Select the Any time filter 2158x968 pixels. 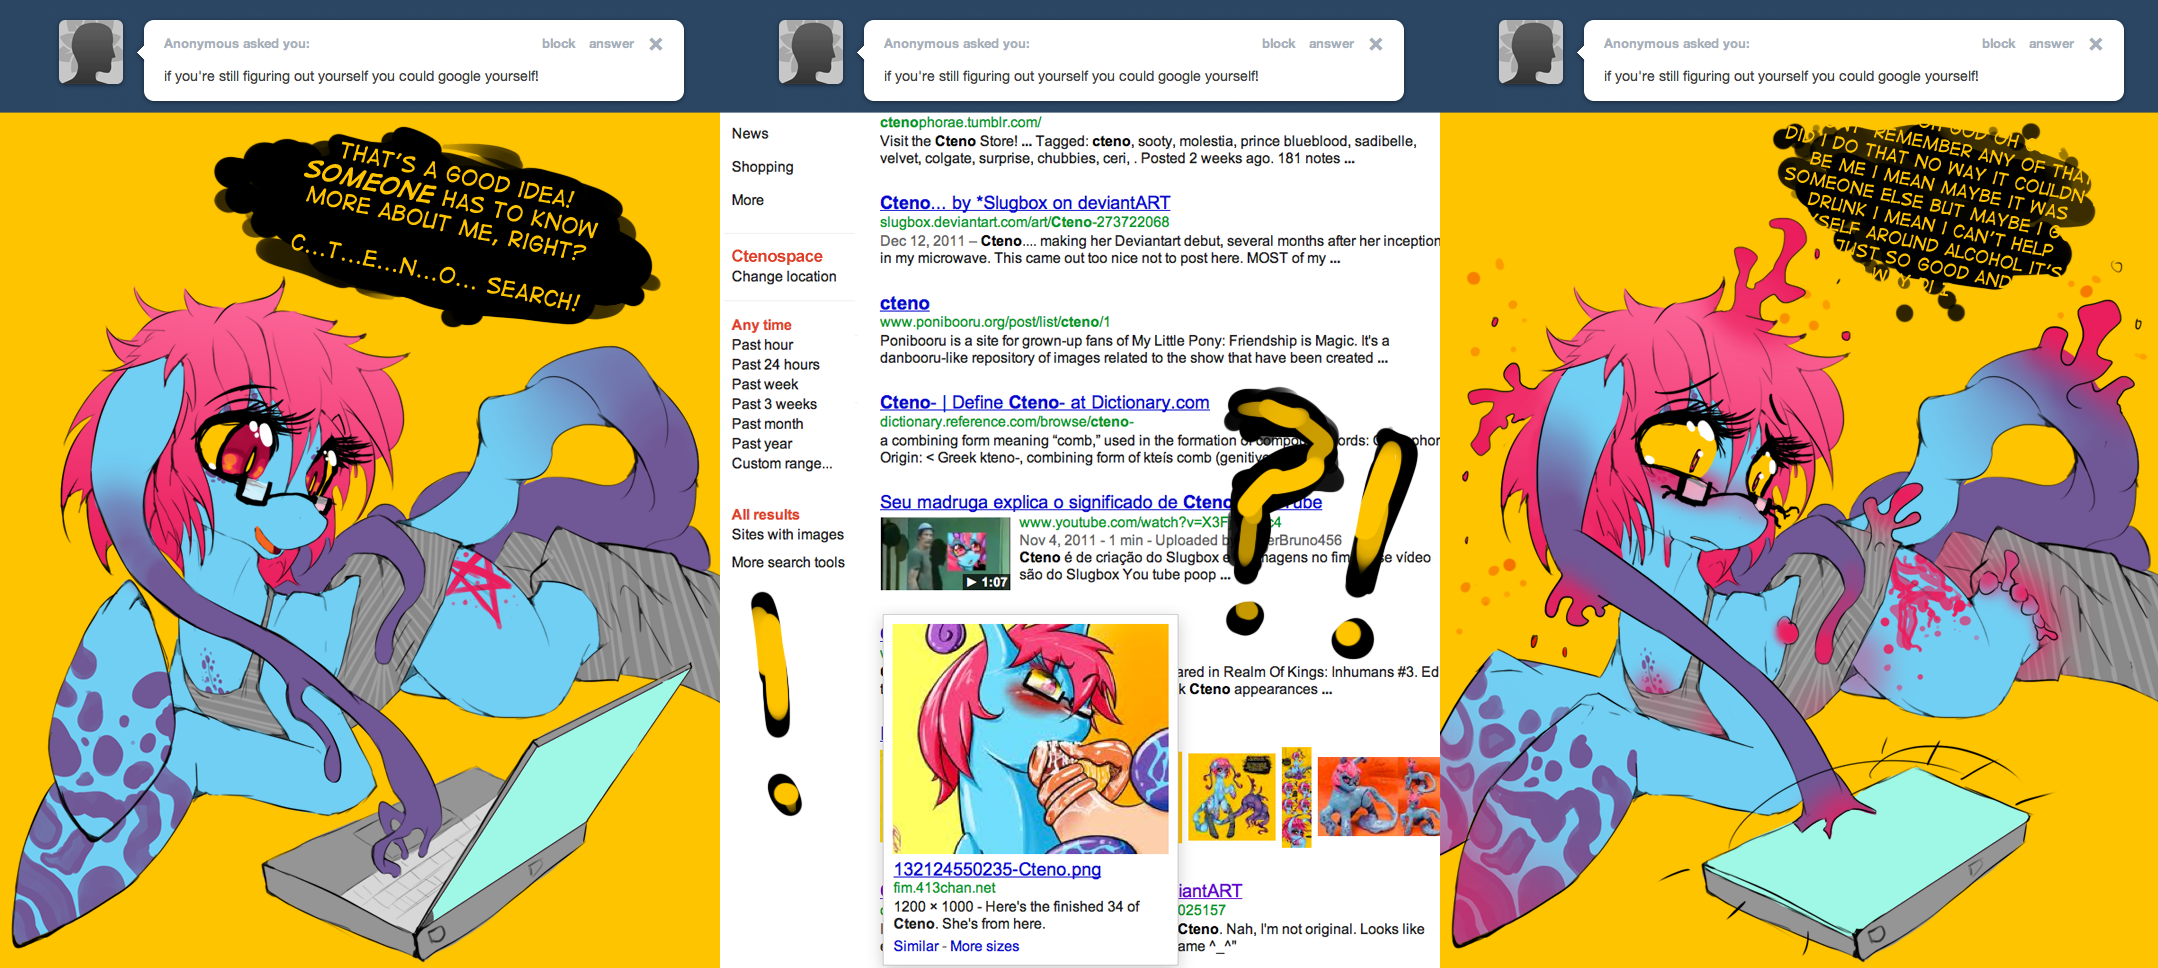coord(761,325)
